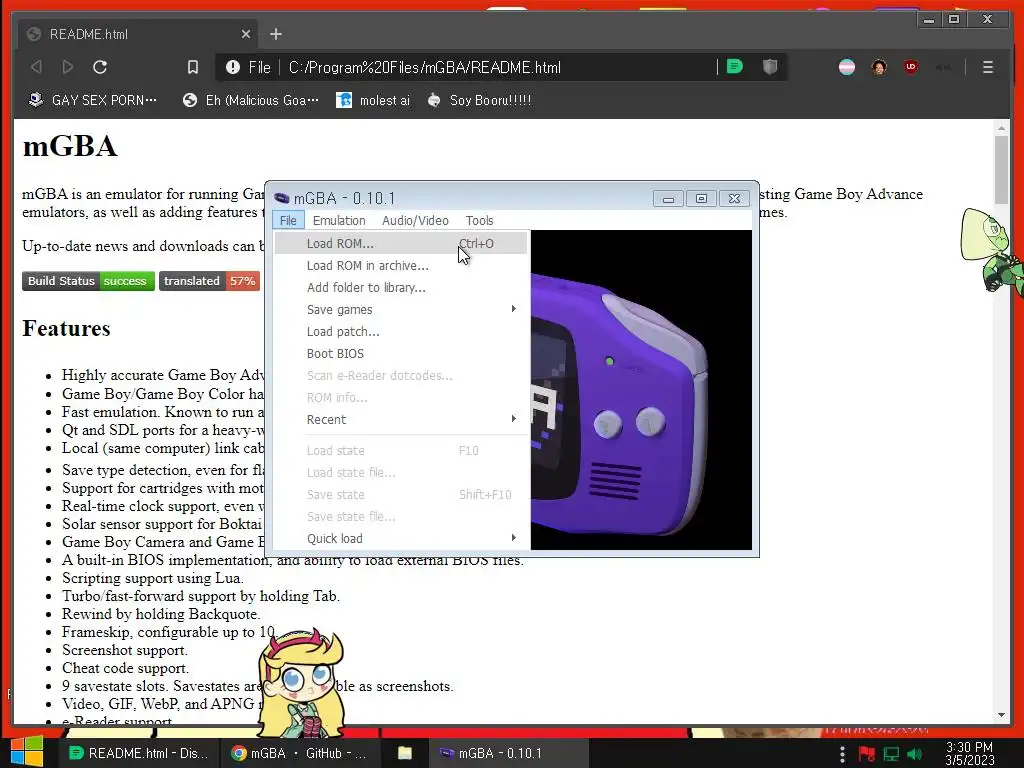Close the README.html tab
This screenshot has height=768, width=1024.
pyautogui.click(x=246, y=34)
